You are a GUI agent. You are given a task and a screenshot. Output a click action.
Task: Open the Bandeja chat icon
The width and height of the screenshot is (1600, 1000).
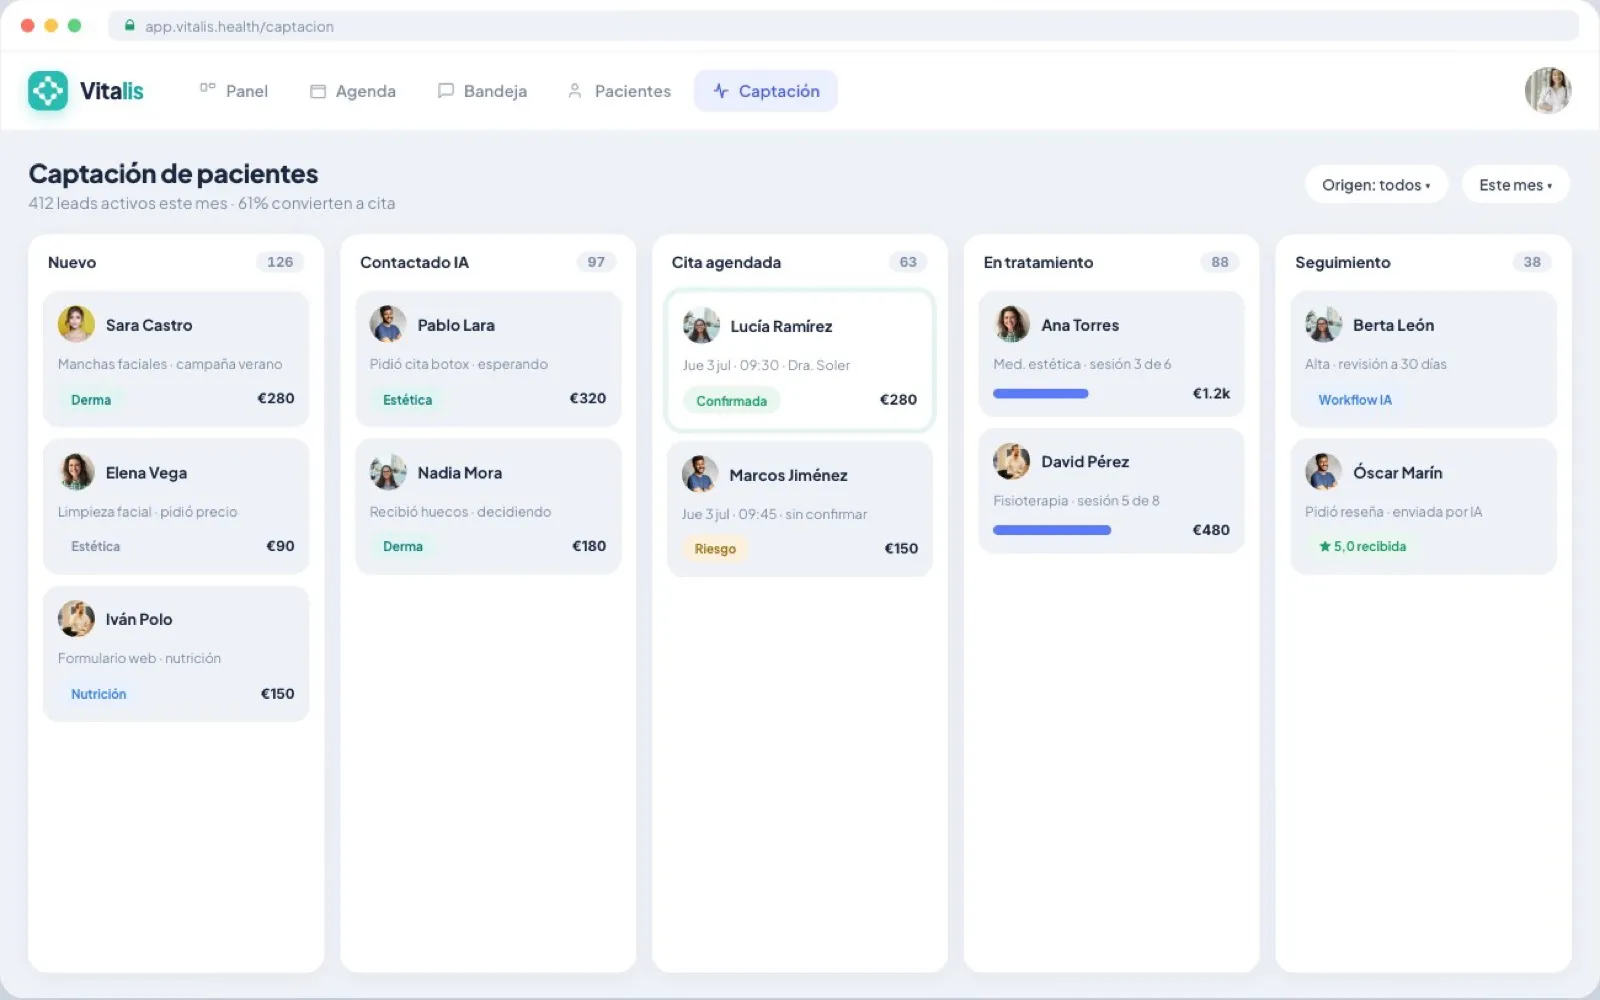click(x=446, y=91)
